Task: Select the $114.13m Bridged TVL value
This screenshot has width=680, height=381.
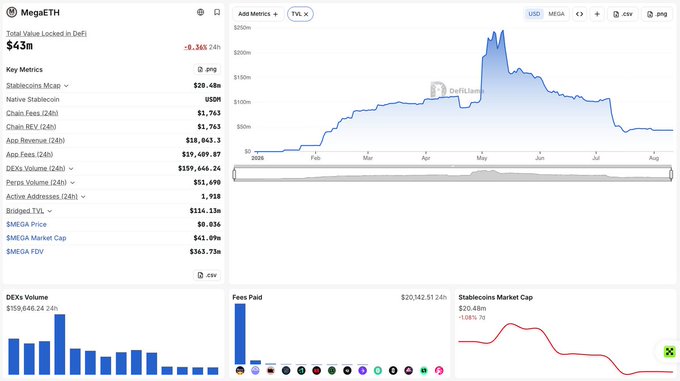Action: pos(205,211)
